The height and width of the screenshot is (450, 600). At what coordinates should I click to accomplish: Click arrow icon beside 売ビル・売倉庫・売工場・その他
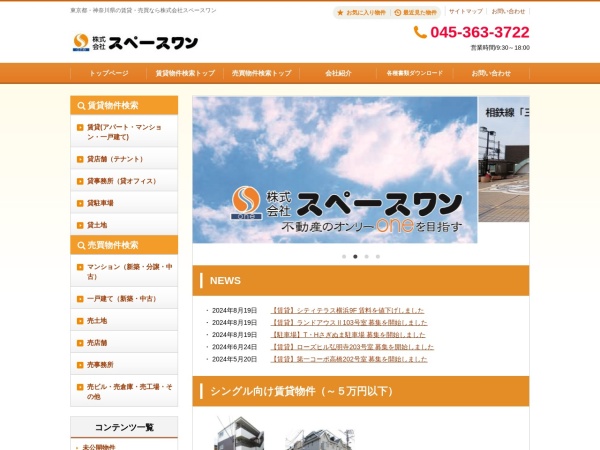click(x=80, y=387)
